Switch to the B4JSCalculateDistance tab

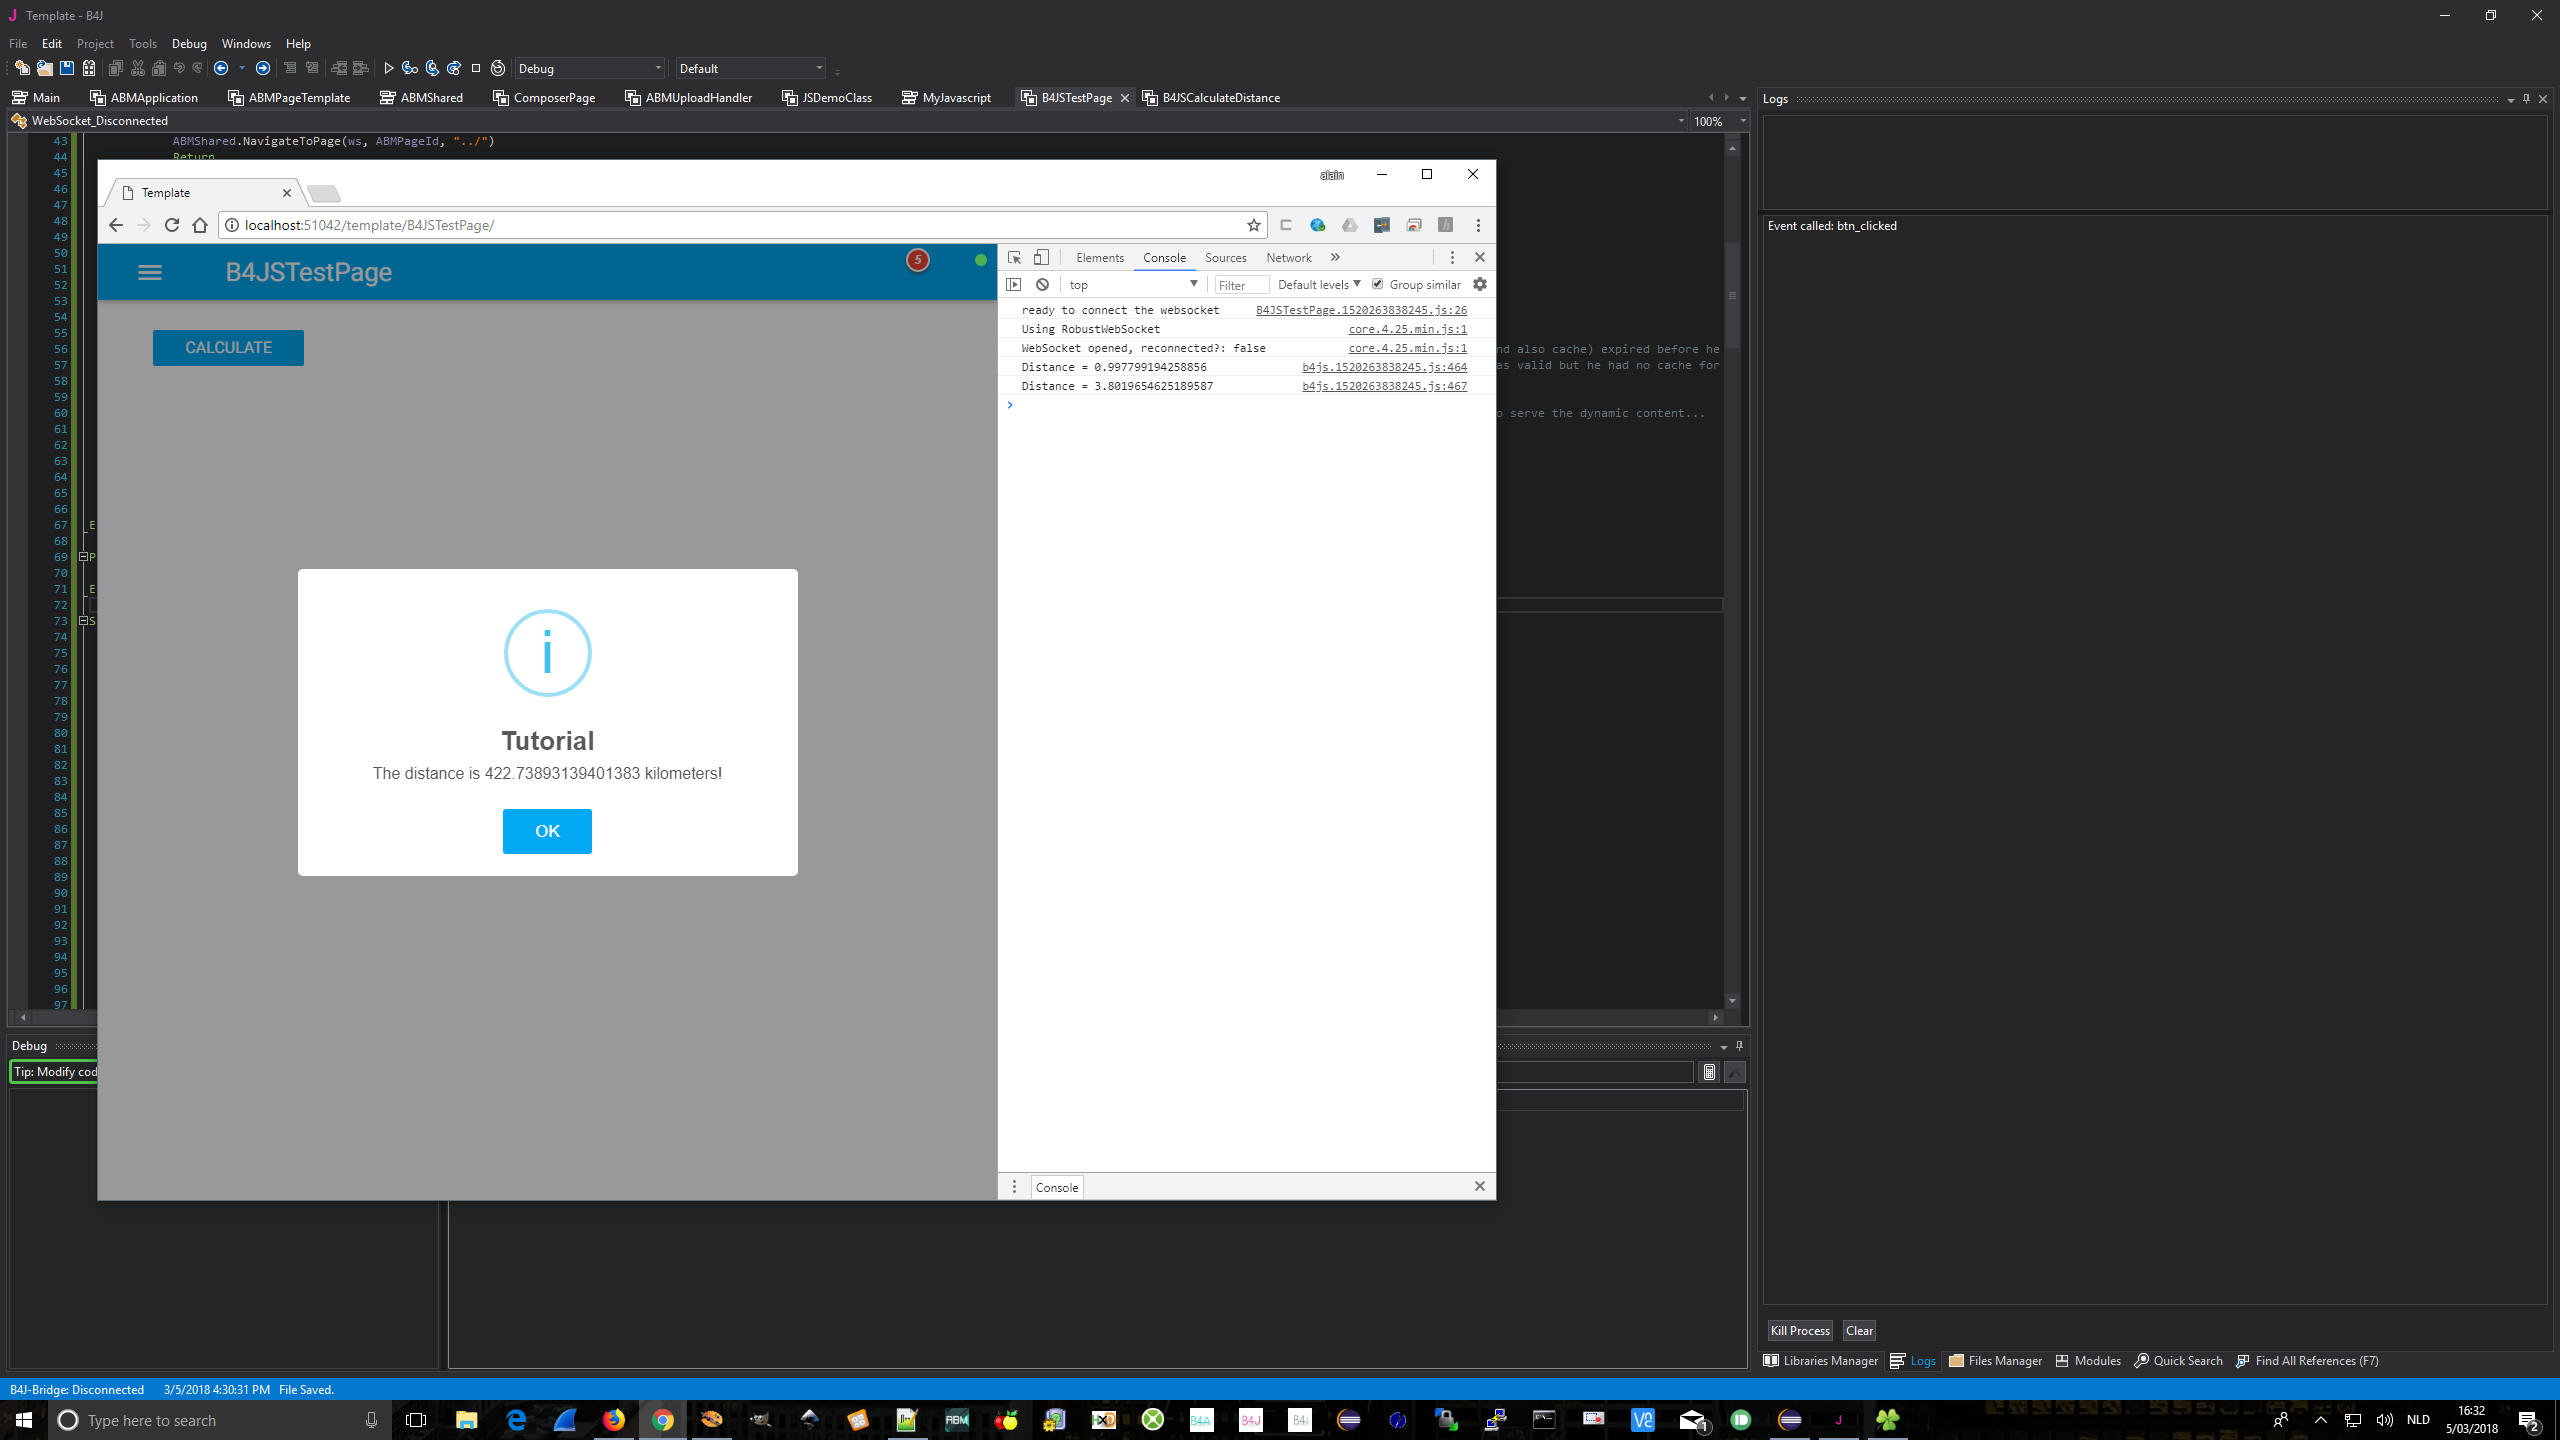1220,98
